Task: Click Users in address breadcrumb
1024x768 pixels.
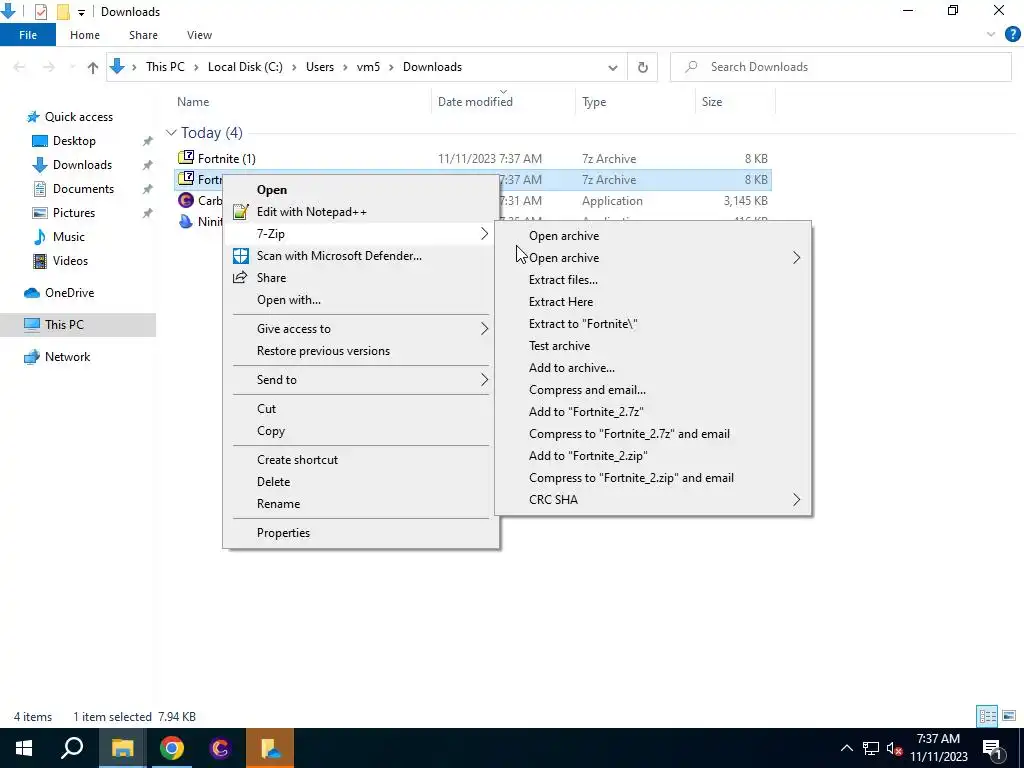Action: tap(320, 67)
